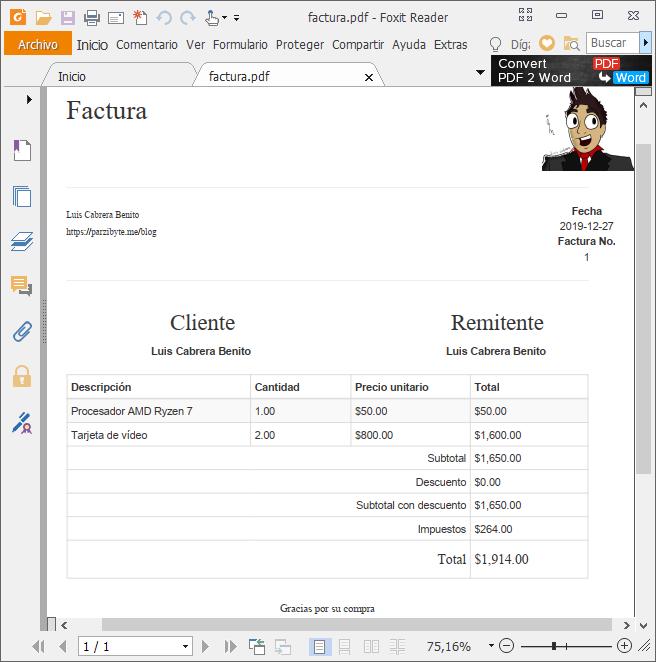
Task: Open the Security padlock panel icon
Action: tap(22, 376)
